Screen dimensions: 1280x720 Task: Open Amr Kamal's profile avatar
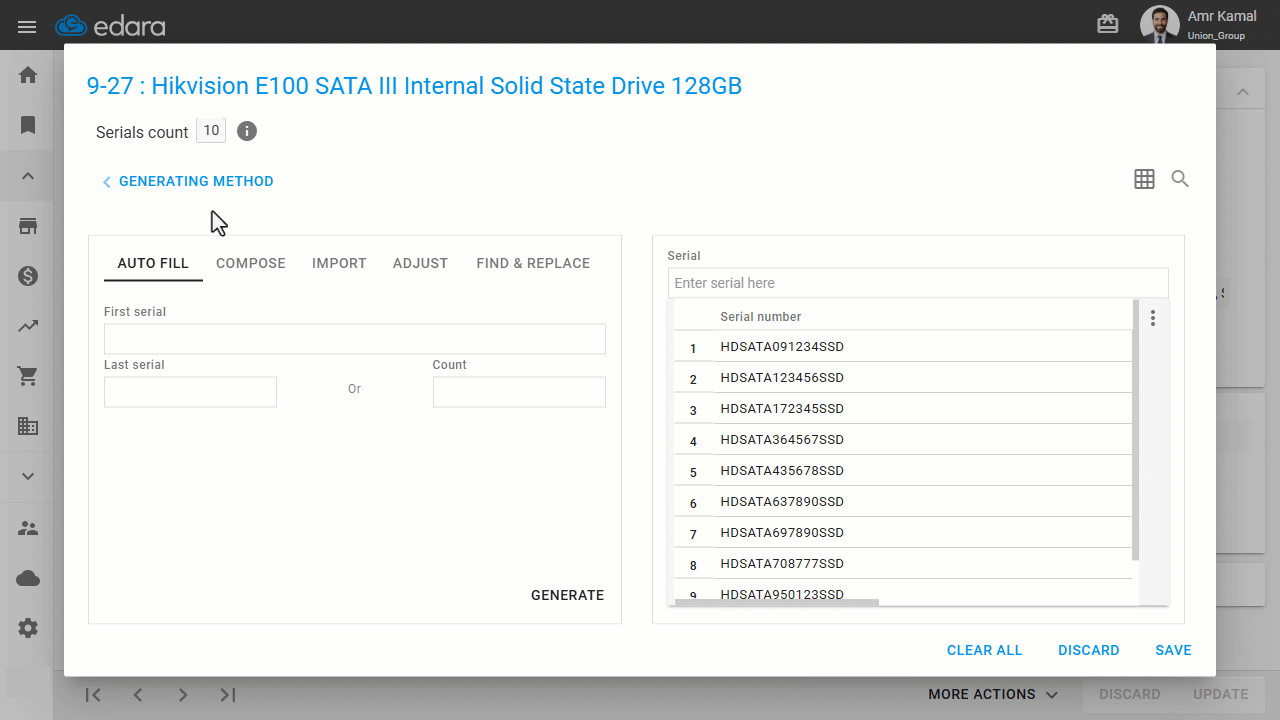click(x=1160, y=25)
